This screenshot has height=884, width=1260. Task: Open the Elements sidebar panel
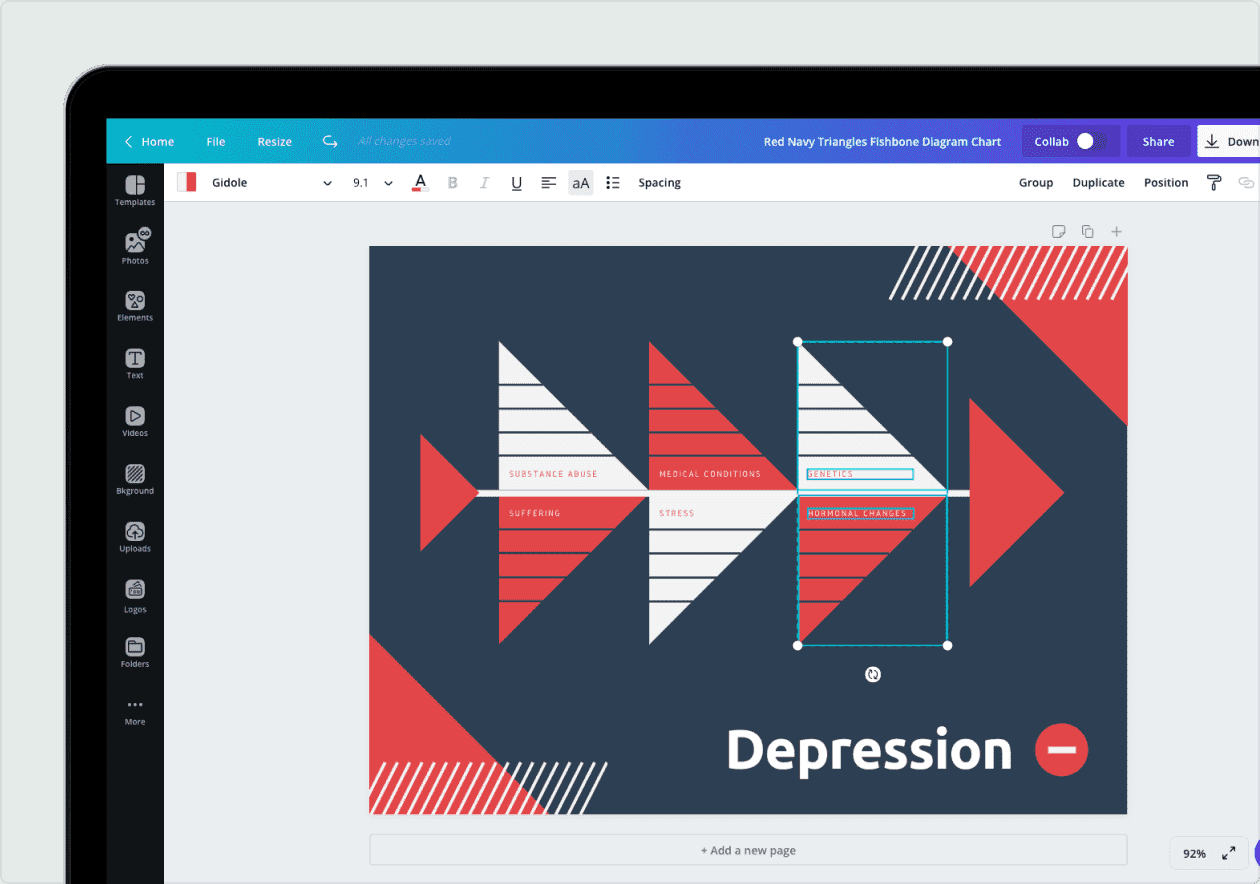pyautogui.click(x=135, y=304)
